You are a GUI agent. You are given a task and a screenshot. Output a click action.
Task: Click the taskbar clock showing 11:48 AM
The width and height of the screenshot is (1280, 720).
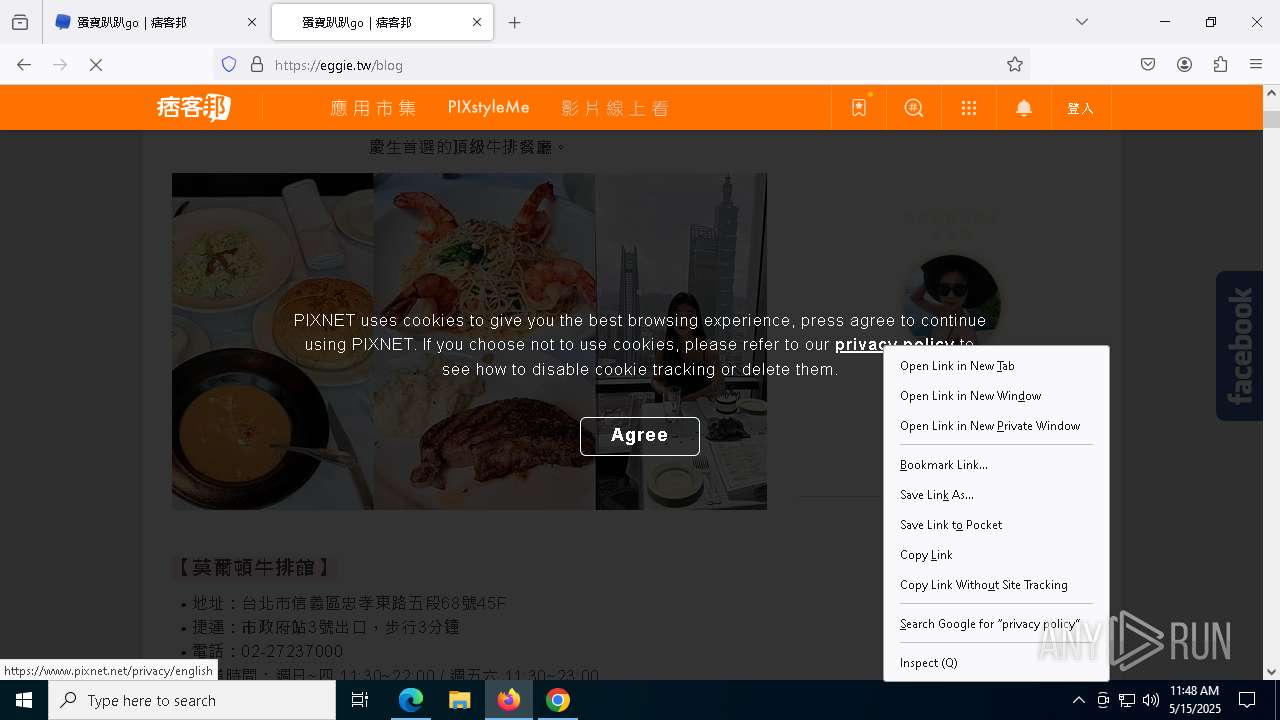(1195, 700)
